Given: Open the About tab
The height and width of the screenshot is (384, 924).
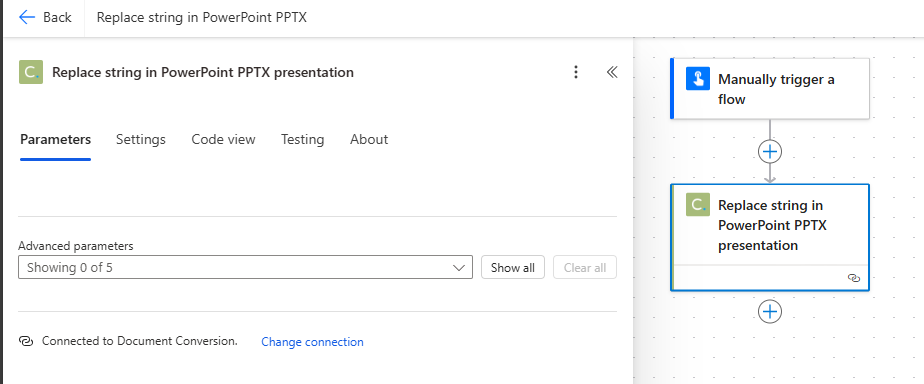Looking at the screenshot, I should [x=369, y=140].
